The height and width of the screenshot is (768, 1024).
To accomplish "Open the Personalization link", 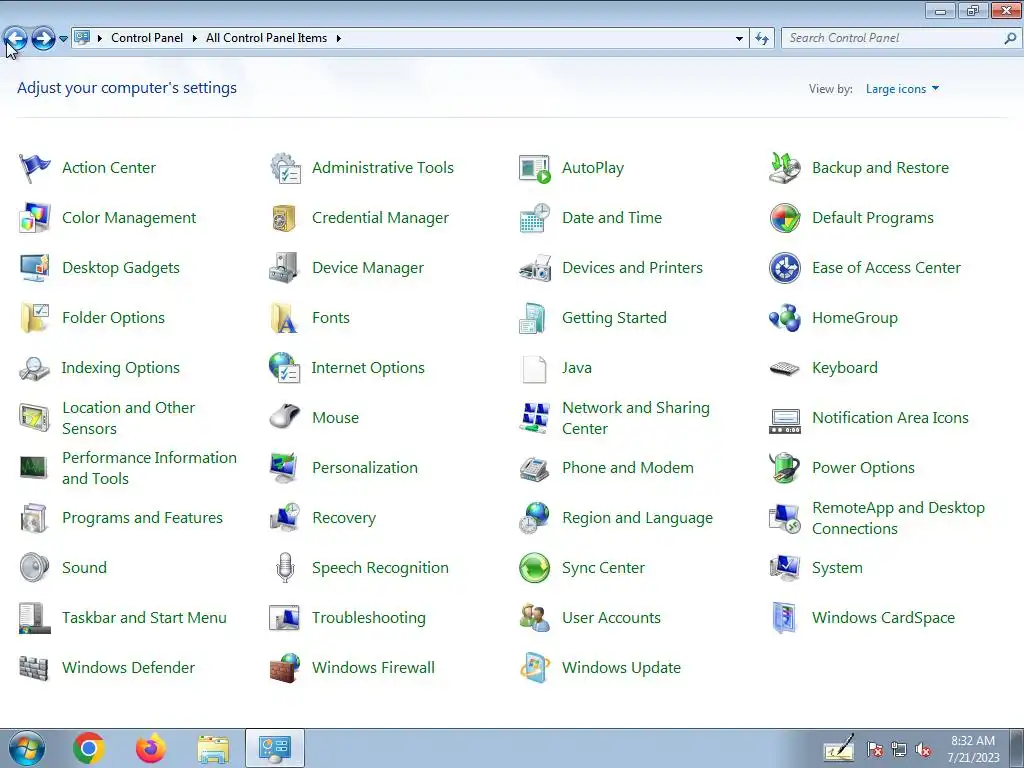I will point(364,468).
